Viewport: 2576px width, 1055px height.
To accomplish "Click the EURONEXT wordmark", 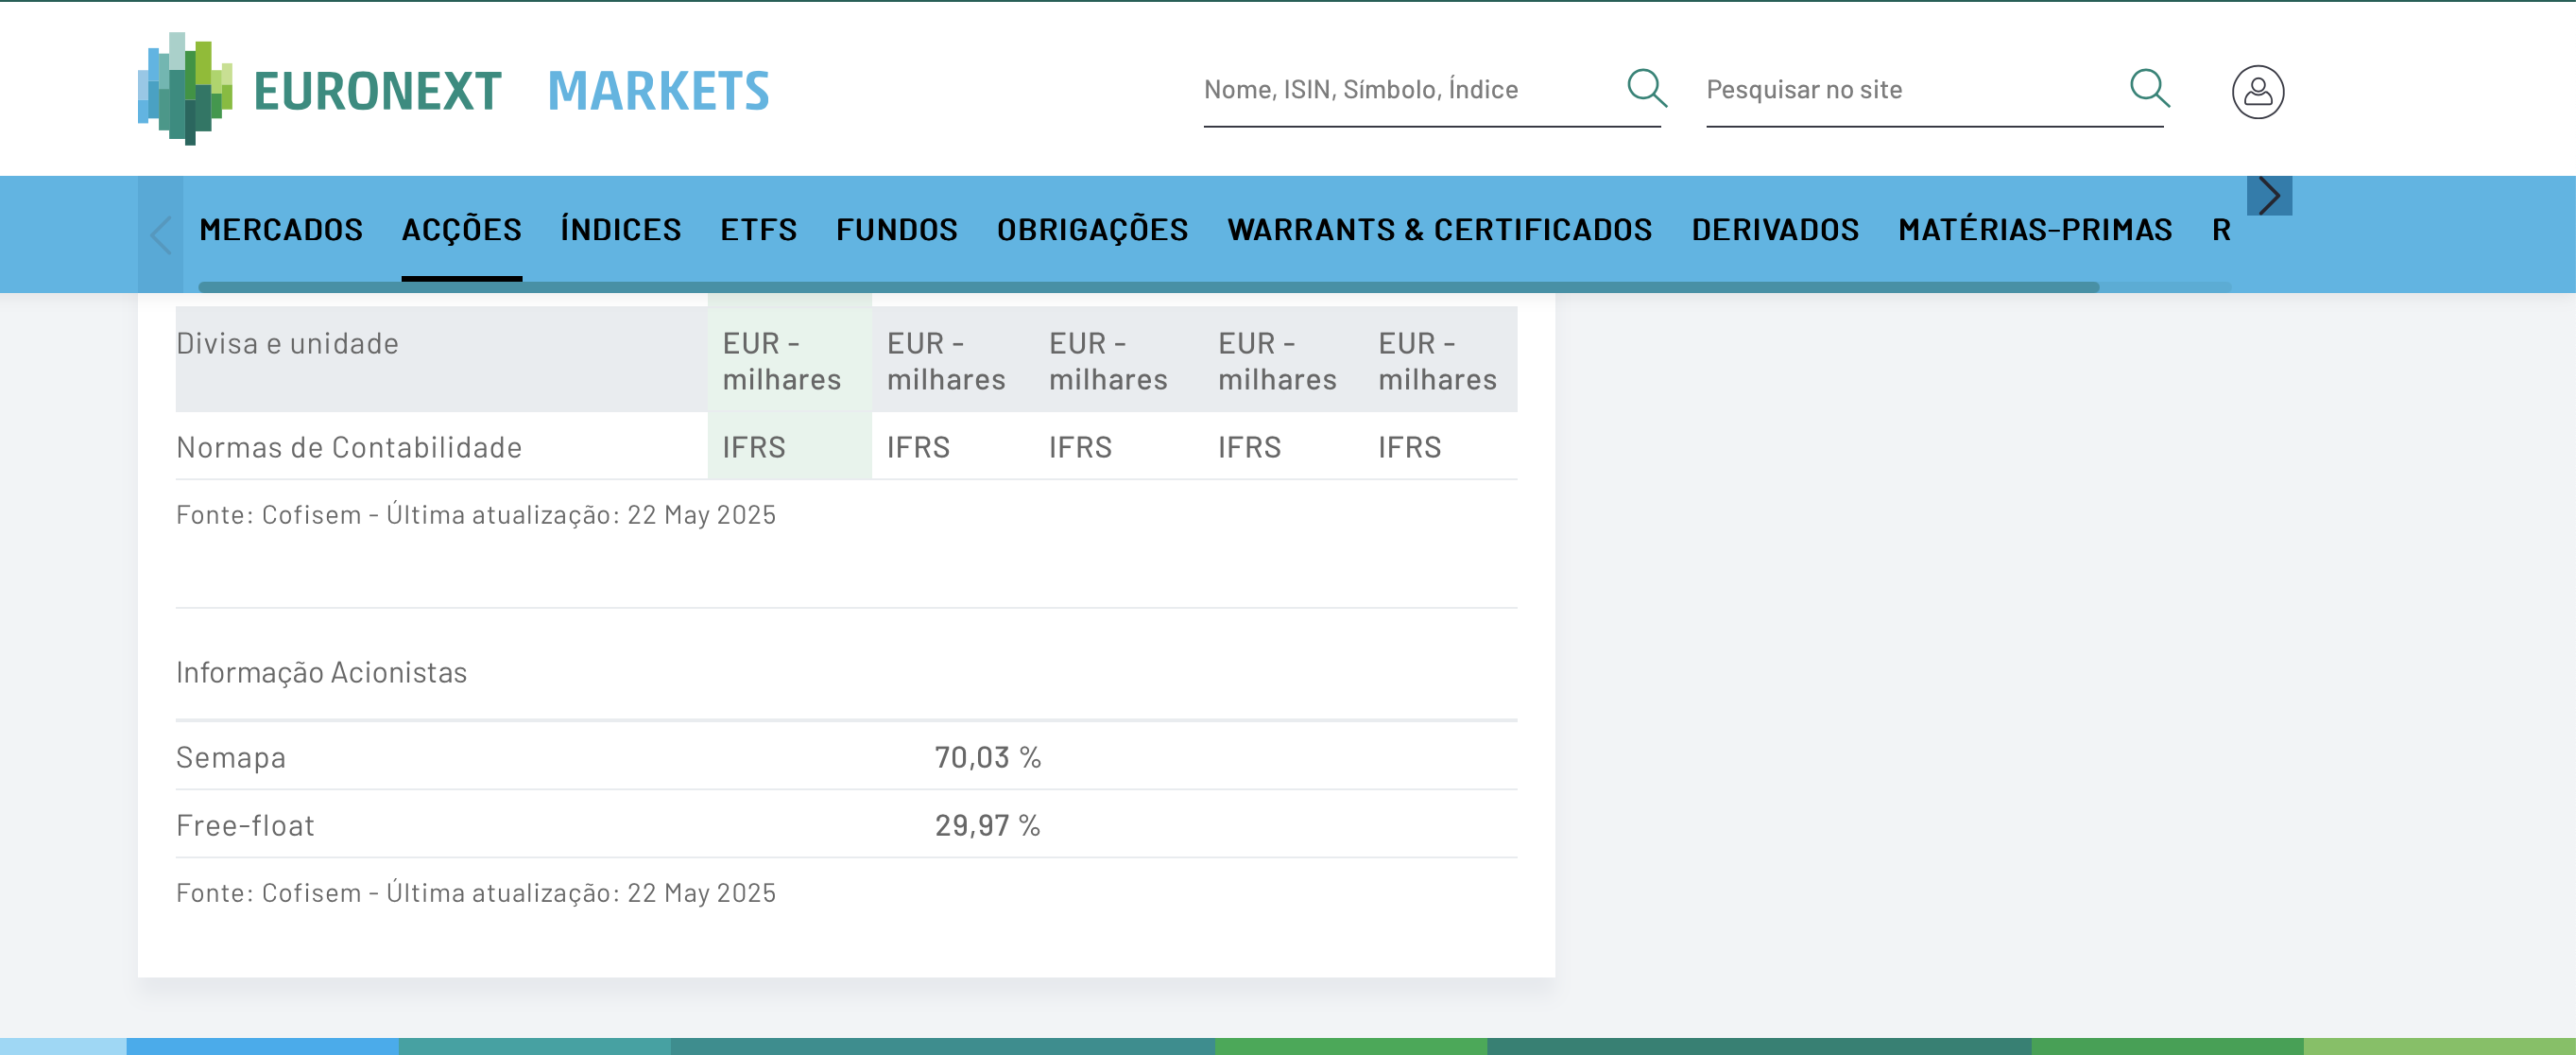I will [x=377, y=91].
